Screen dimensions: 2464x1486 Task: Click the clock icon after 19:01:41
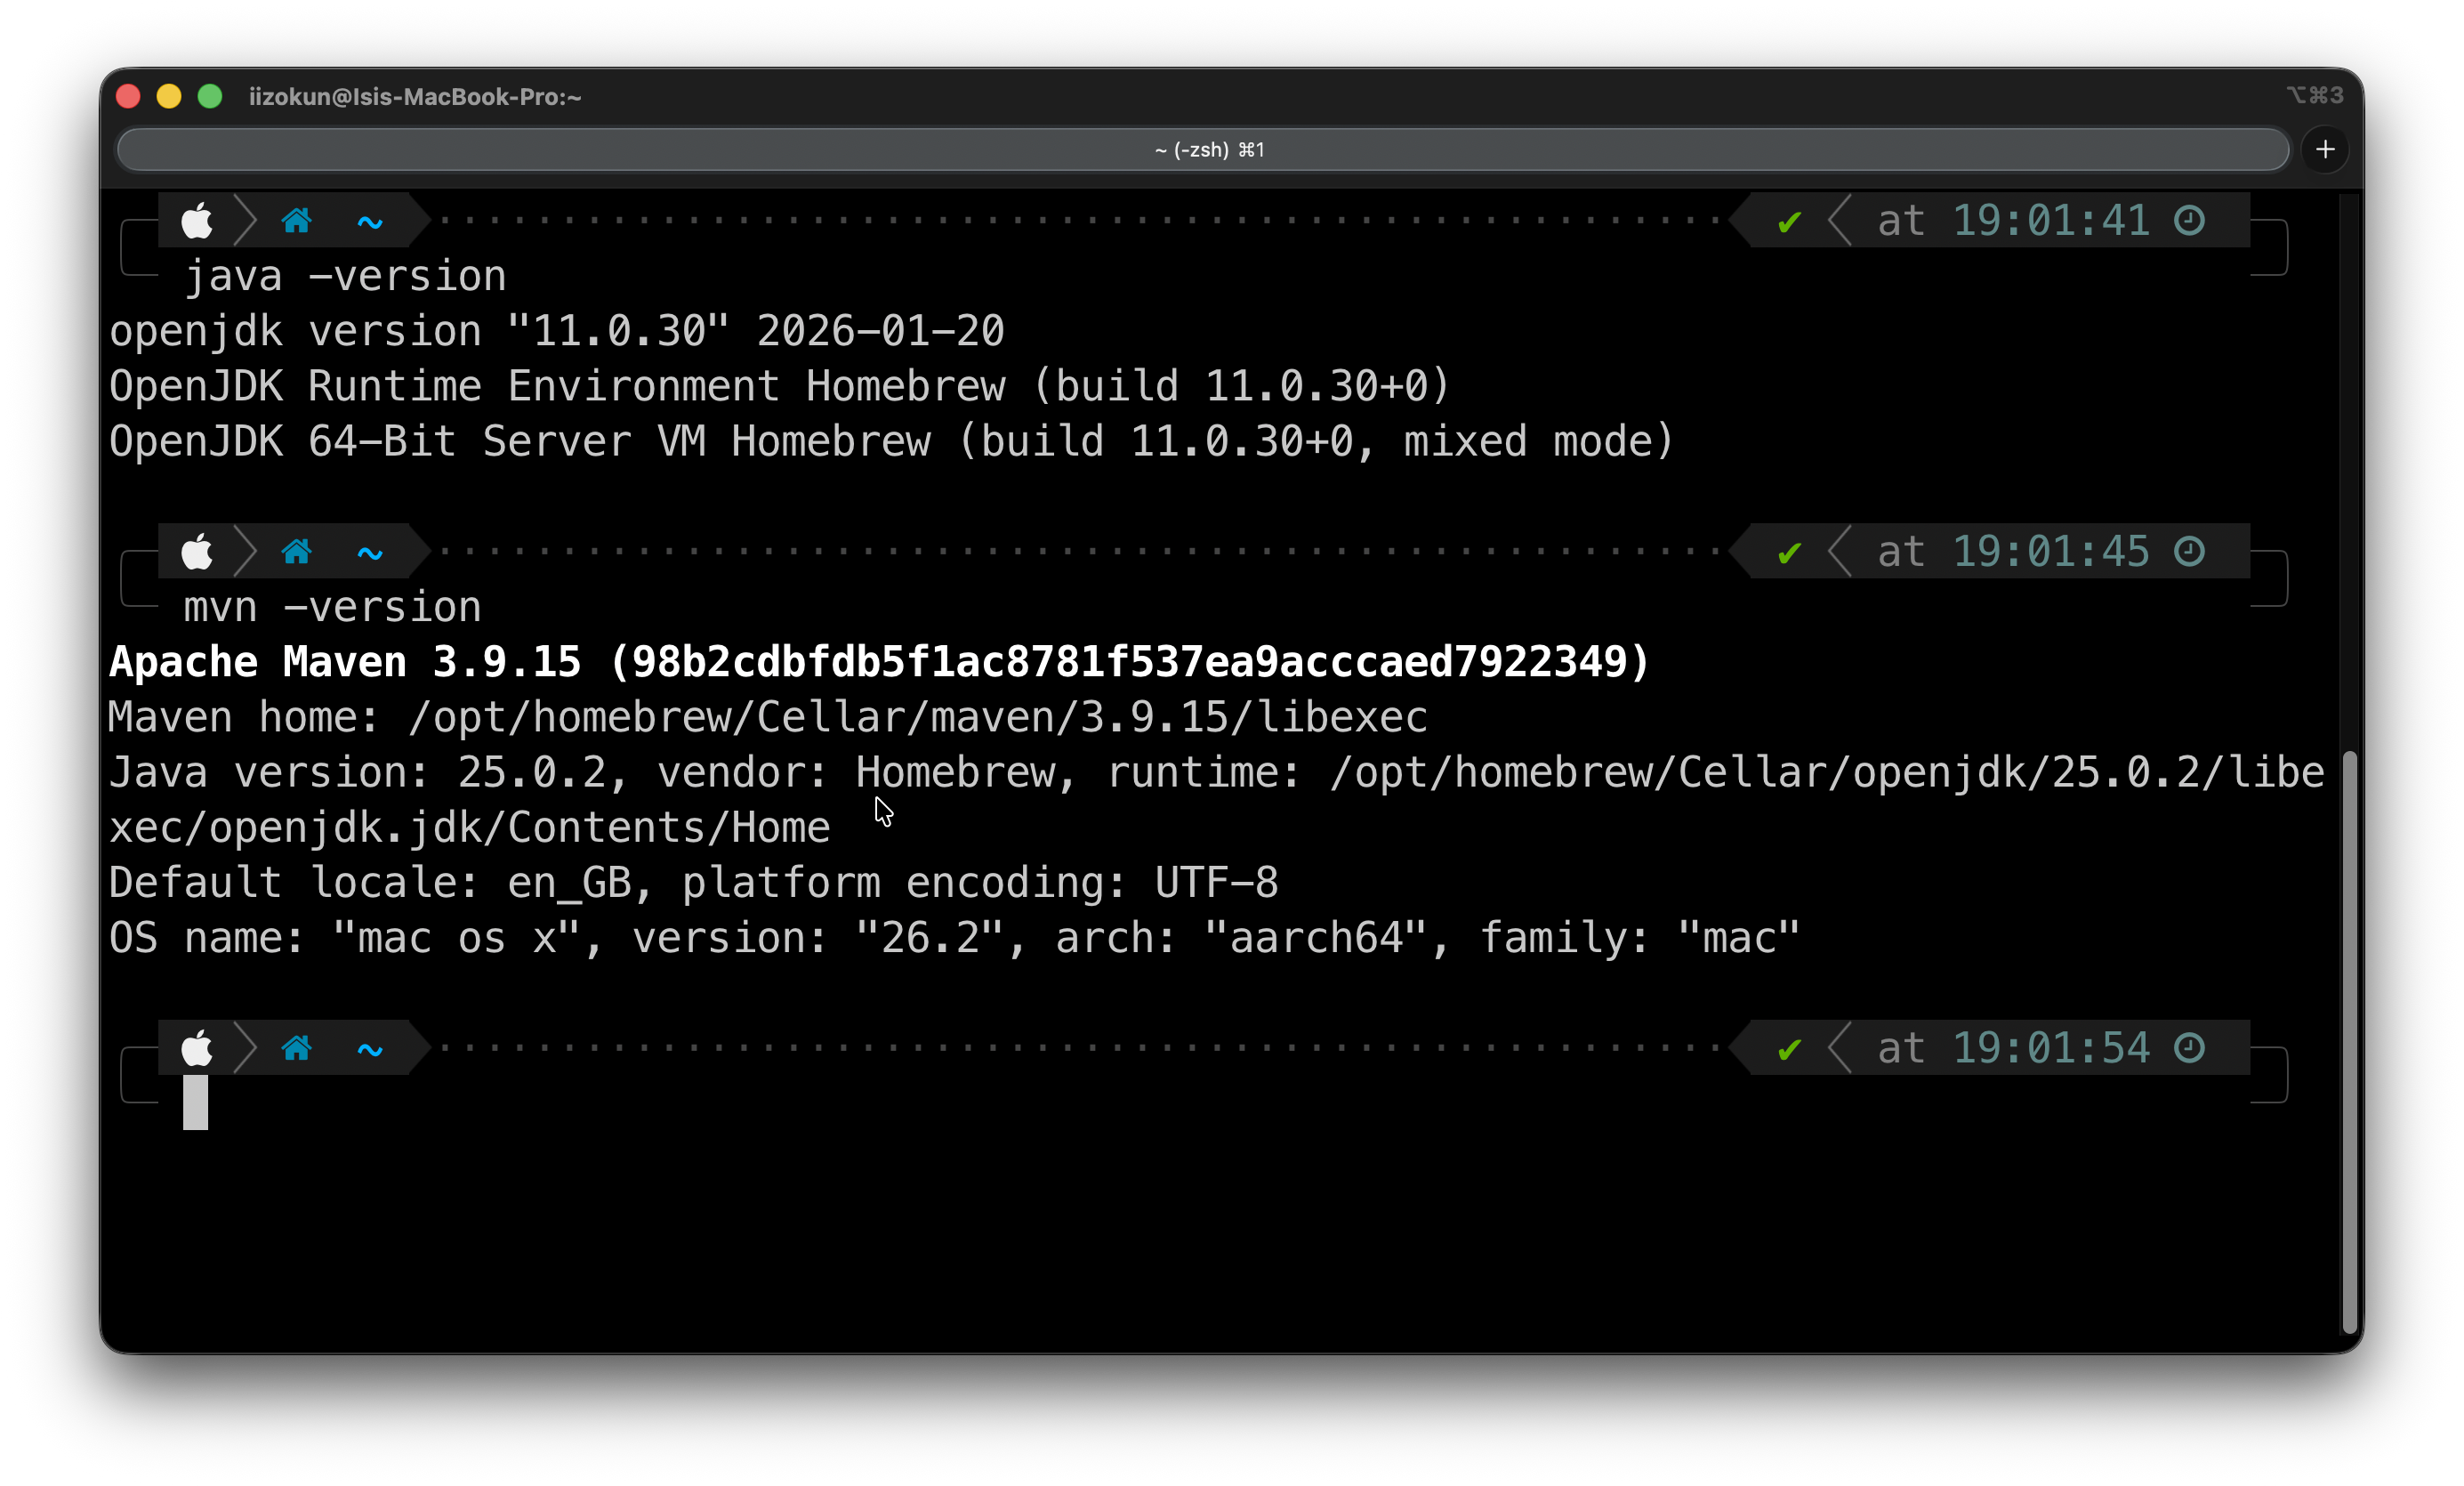click(2189, 221)
